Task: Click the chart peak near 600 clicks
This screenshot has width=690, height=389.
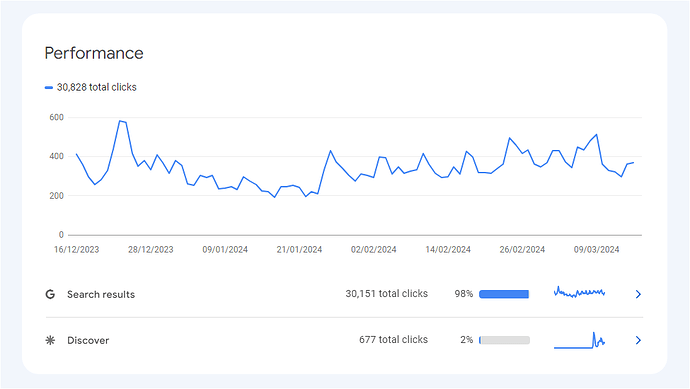Action: [x=120, y=121]
